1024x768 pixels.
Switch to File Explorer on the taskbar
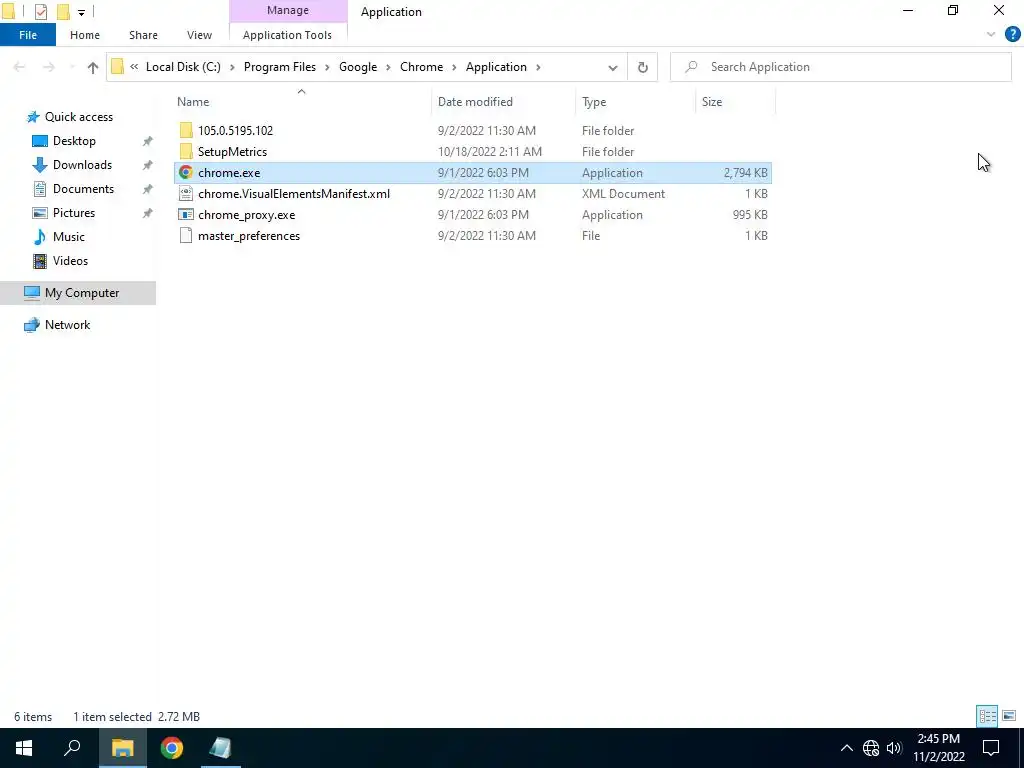tap(123, 748)
